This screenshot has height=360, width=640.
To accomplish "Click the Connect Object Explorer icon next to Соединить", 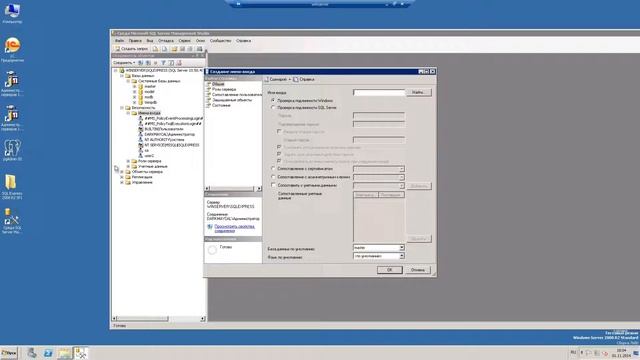I will 140,63.
